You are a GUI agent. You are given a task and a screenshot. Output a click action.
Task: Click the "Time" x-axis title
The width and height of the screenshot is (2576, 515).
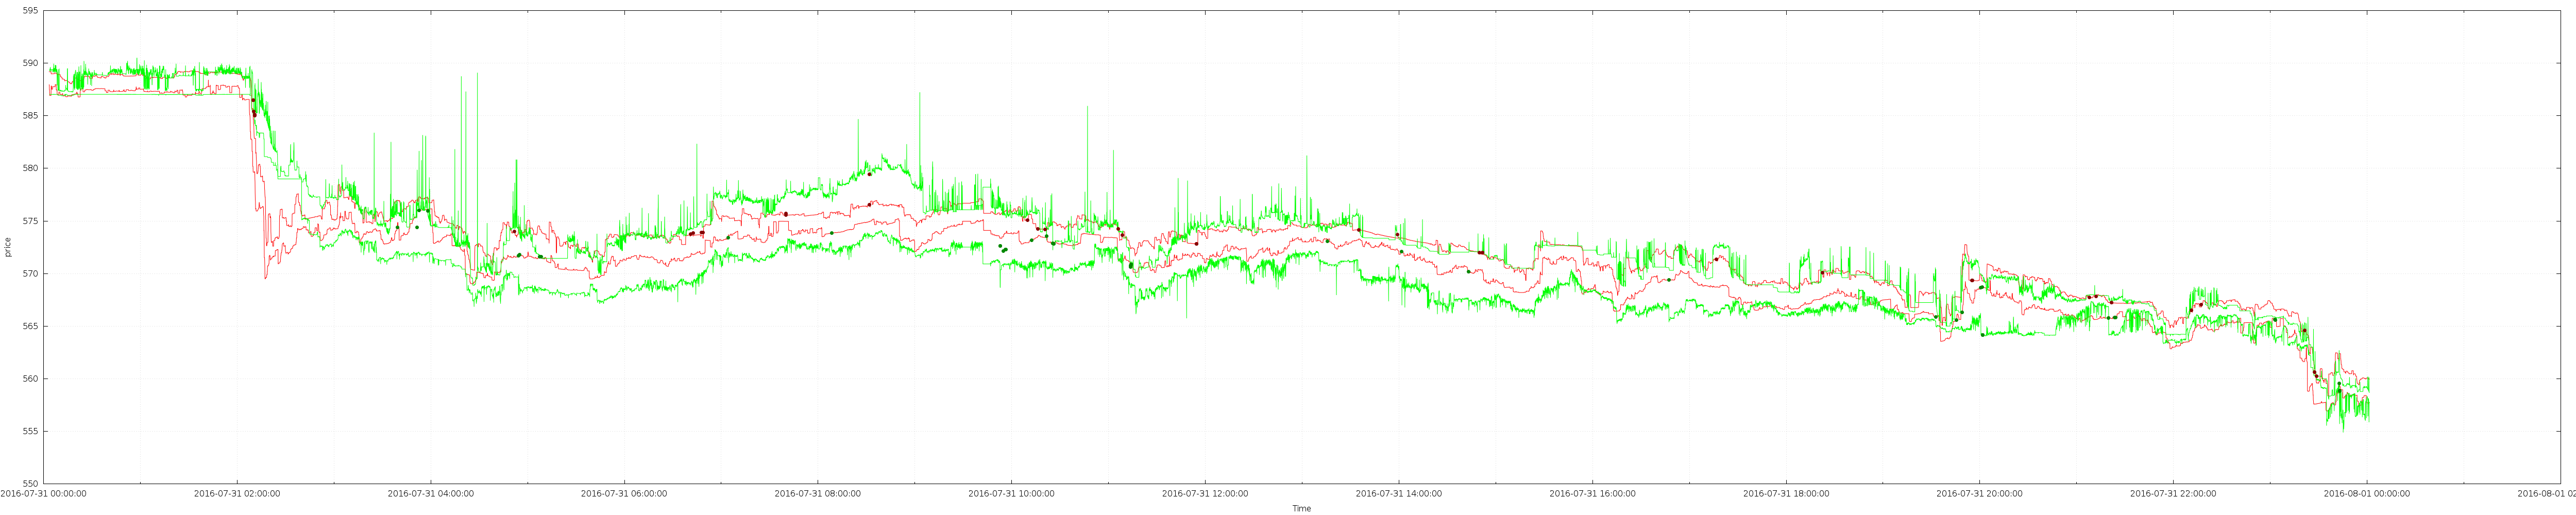[x=1301, y=509]
